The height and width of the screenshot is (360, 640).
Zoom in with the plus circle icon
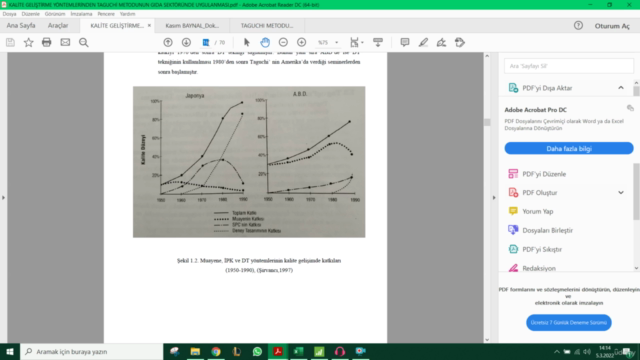click(302, 42)
